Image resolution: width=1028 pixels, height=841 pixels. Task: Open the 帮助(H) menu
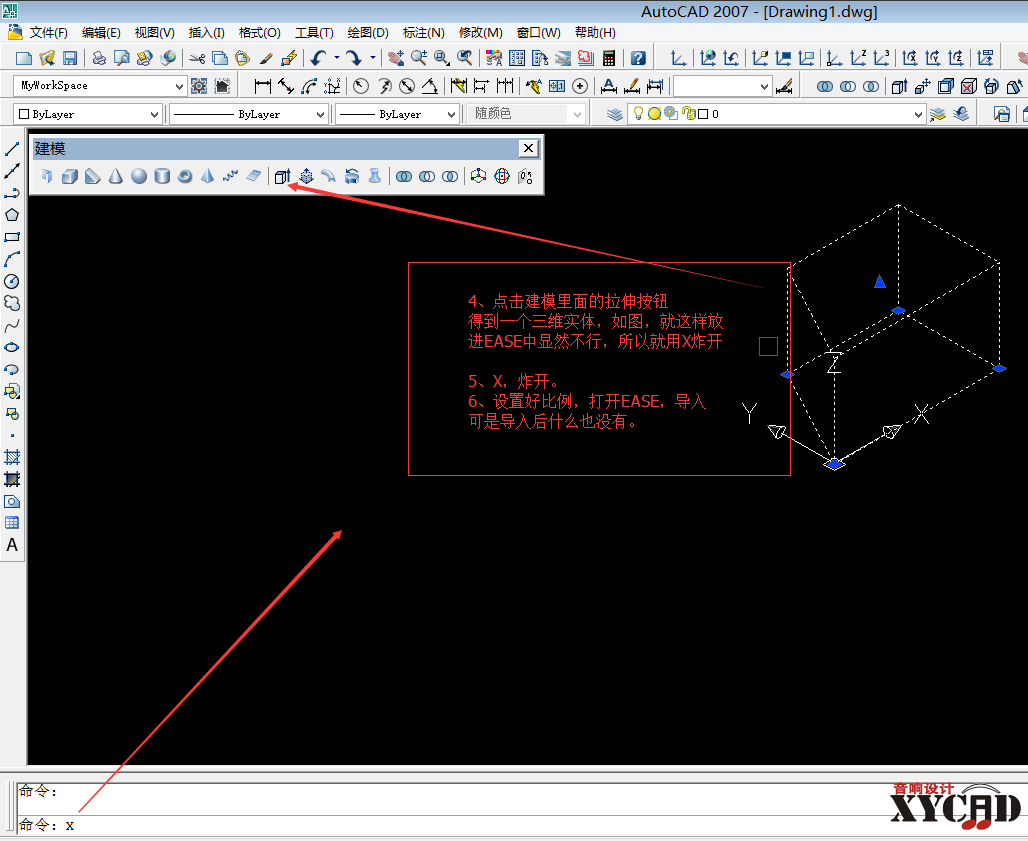(595, 33)
